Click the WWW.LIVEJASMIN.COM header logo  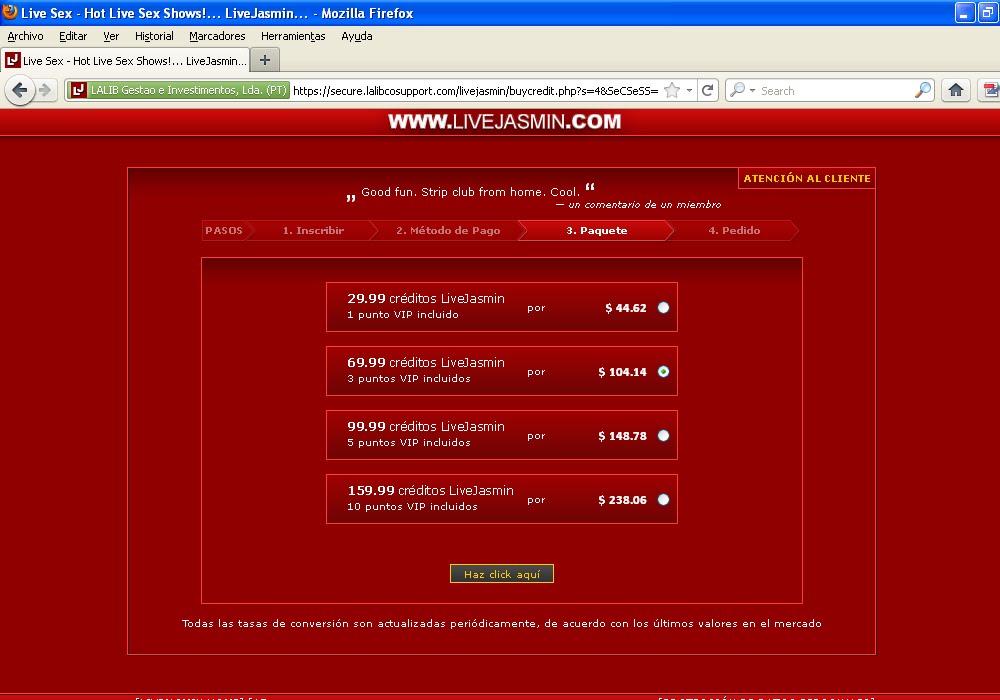pos(504,121)
